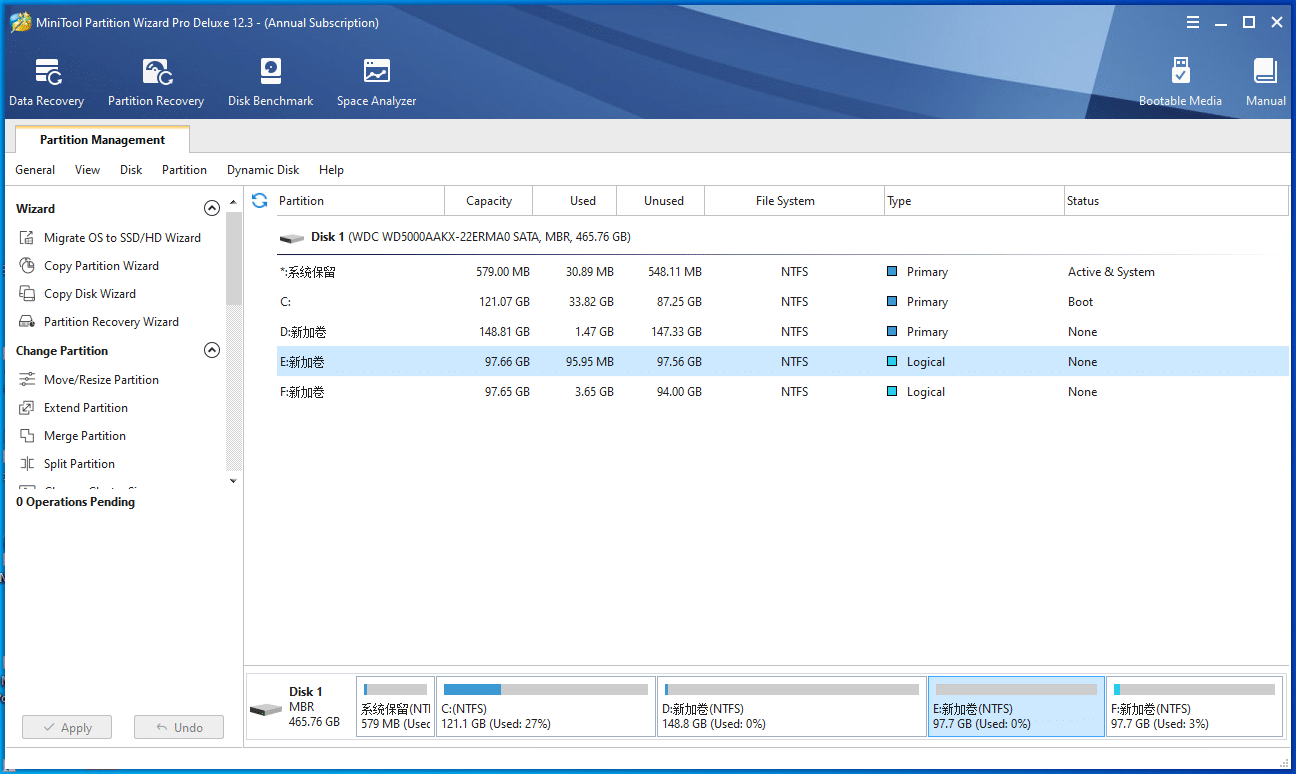1296x774 pixels.
Task: Click the MiniTool app logo in title bar
Action: tap(19, 22)
